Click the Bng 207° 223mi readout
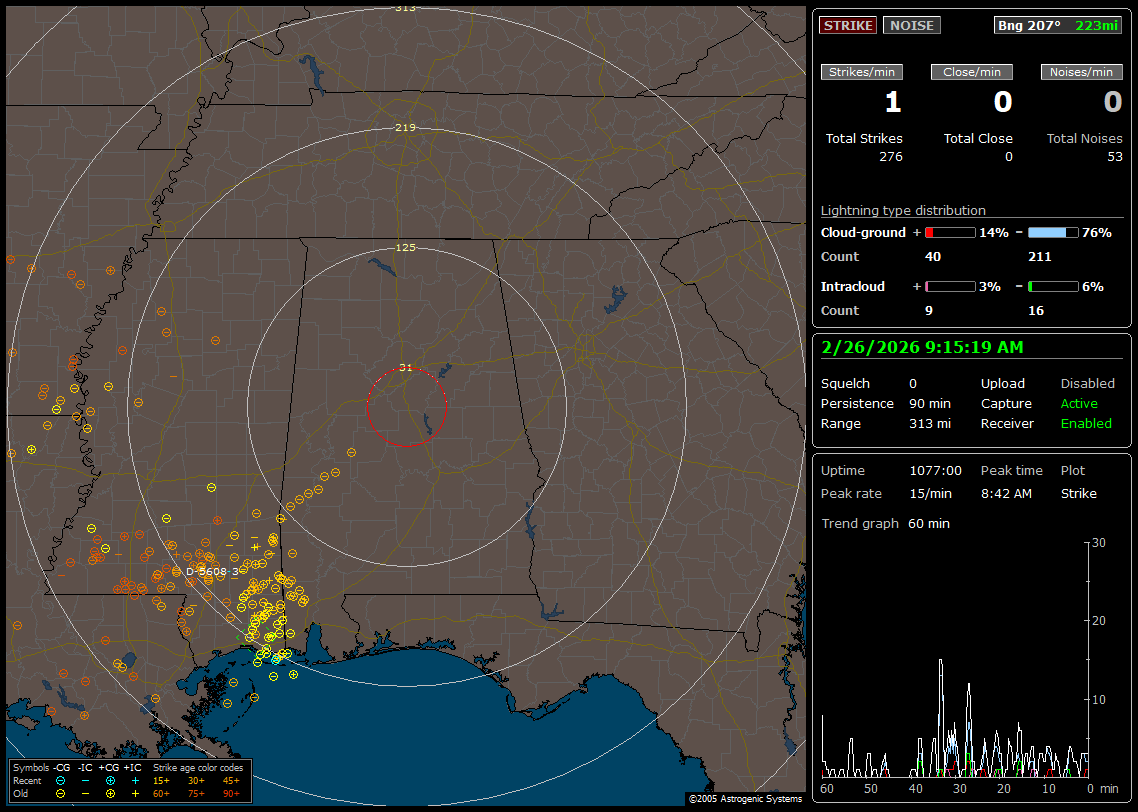Screen dimensions: 1138x812 click(1057, 25)
